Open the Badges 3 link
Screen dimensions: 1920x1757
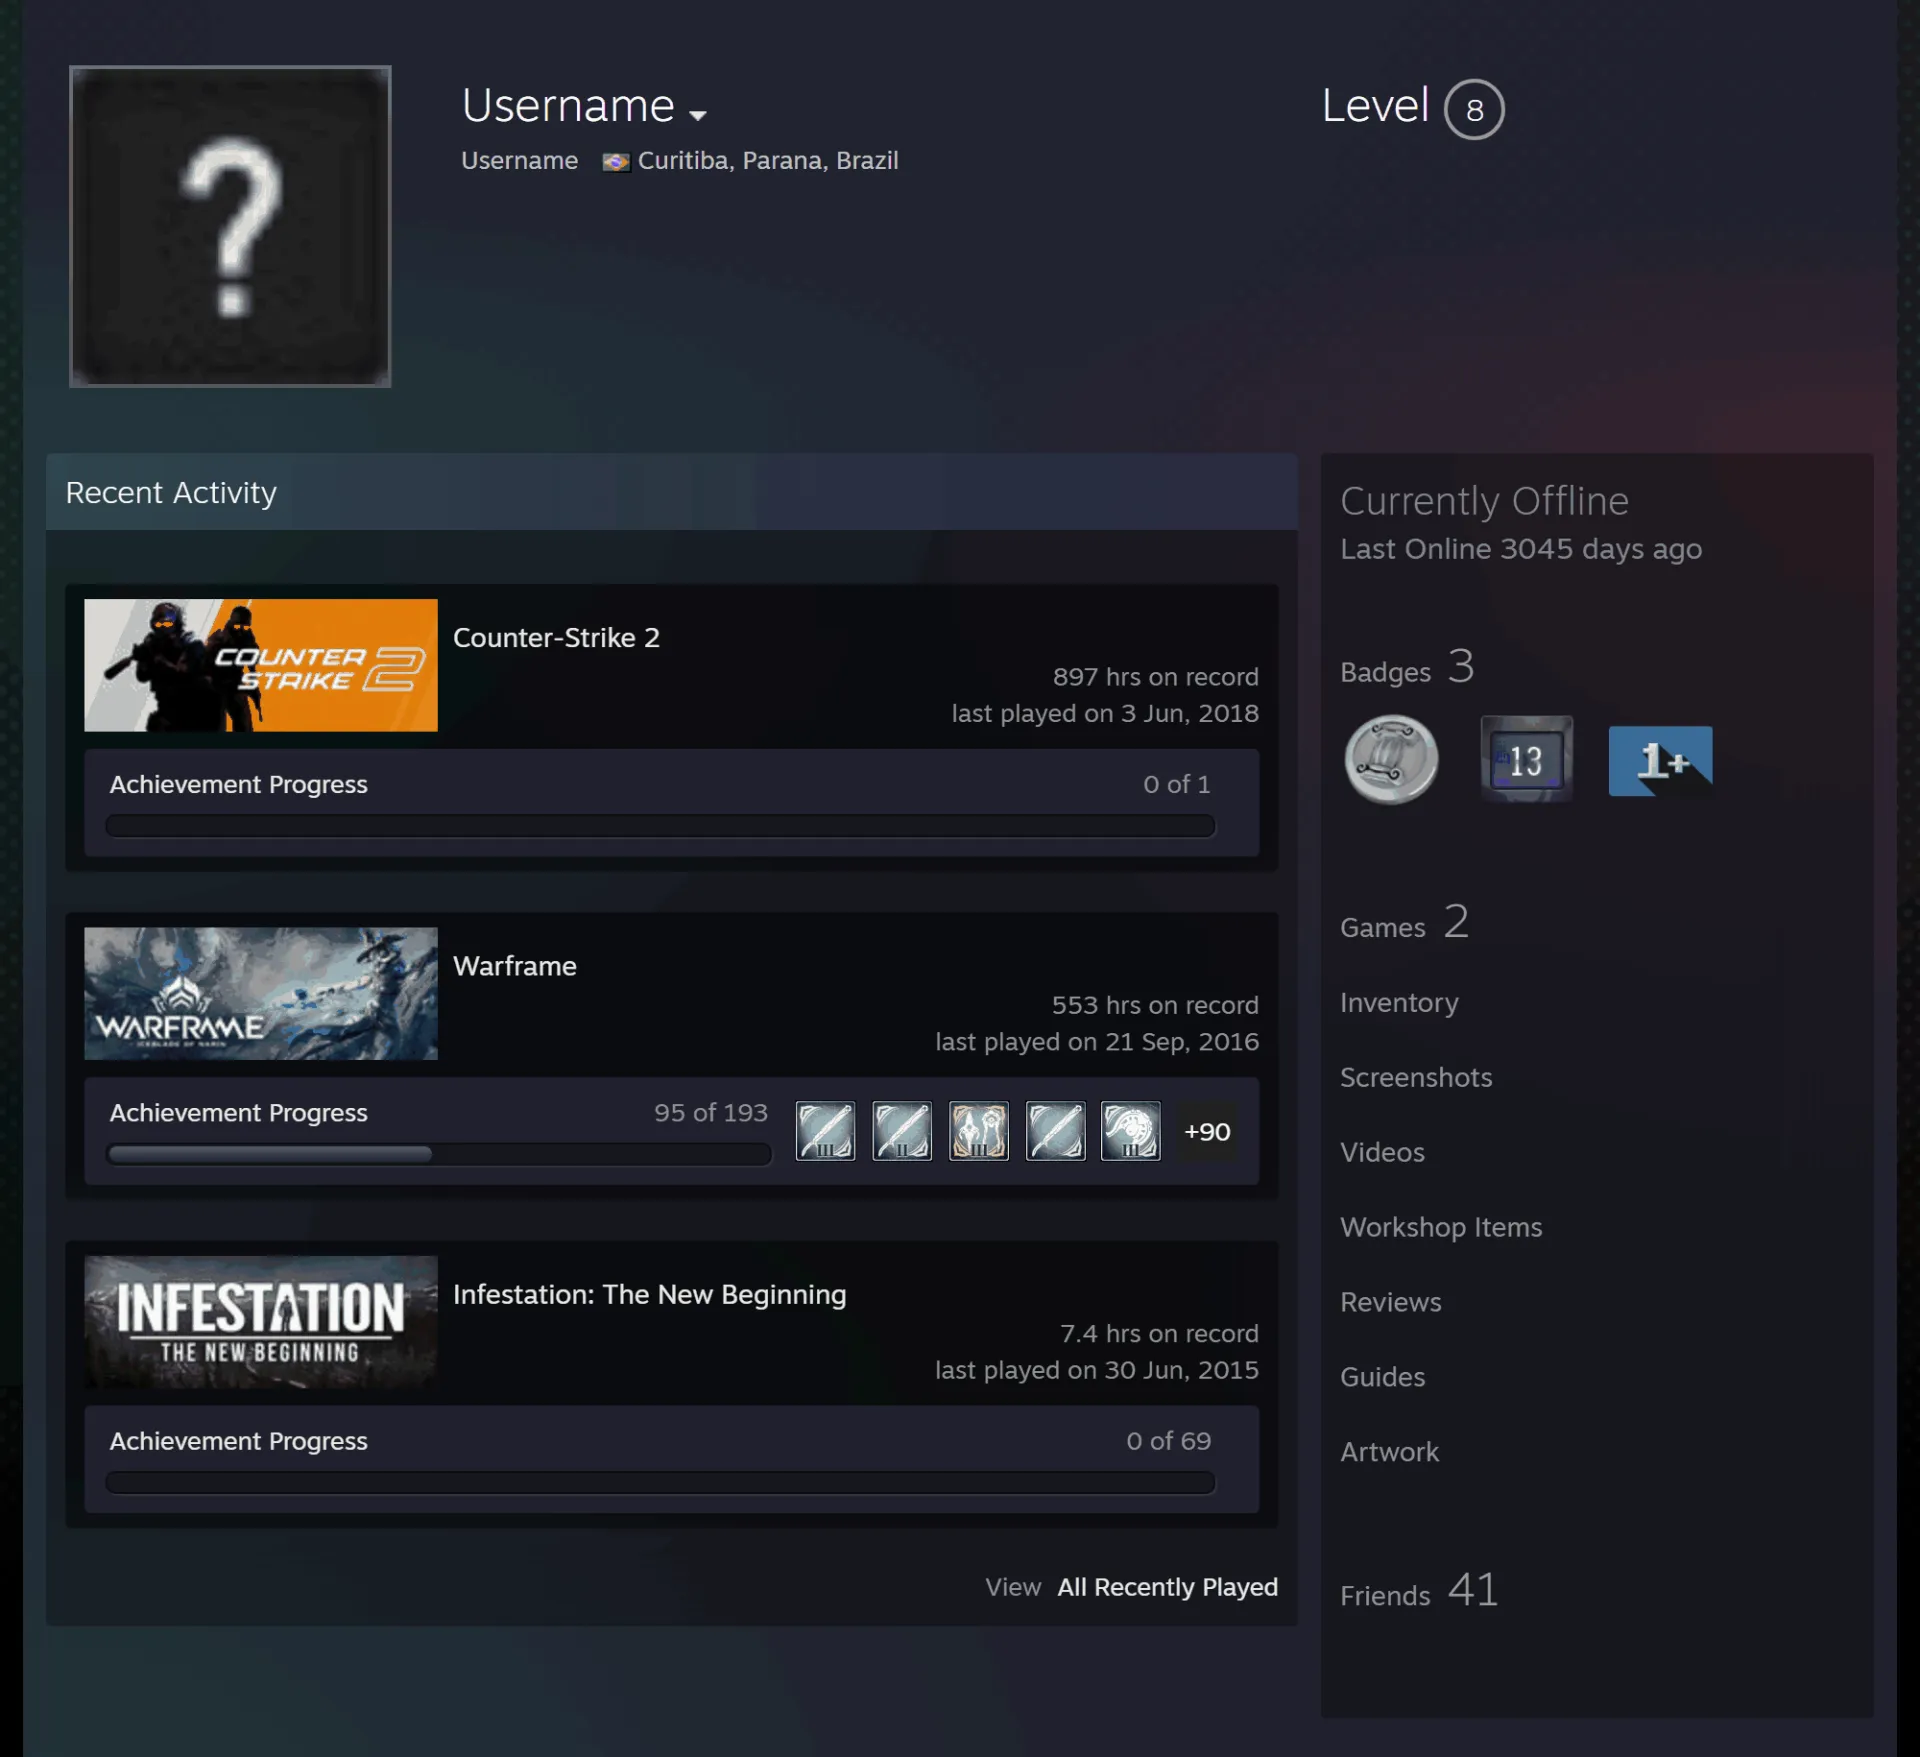[1407, 668]
